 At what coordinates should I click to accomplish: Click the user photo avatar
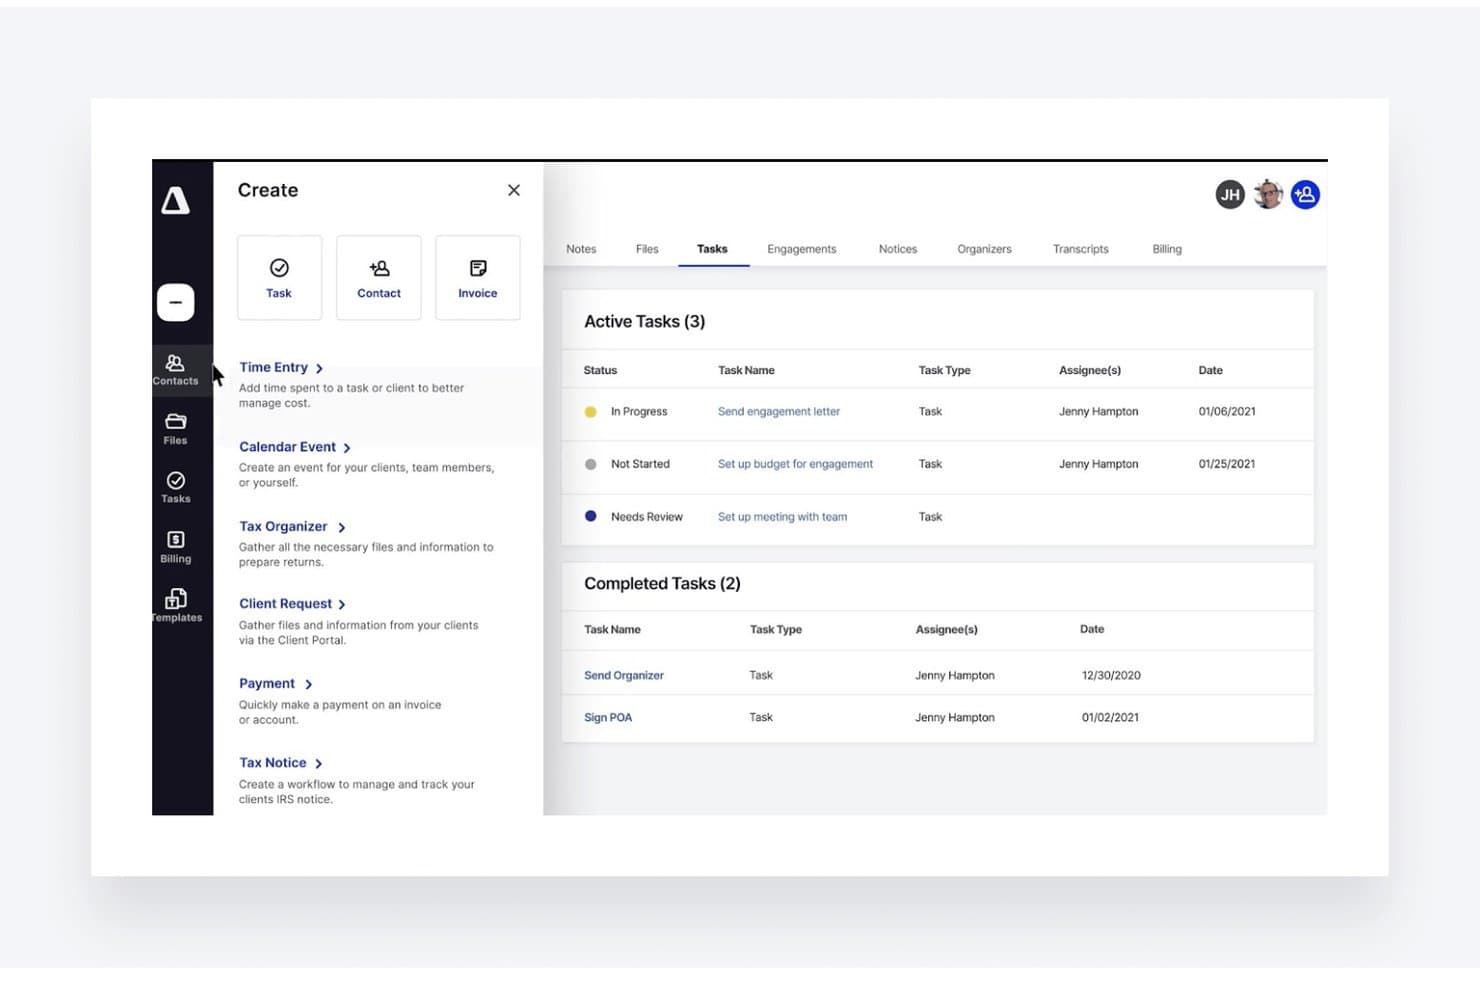(1268, 194)
